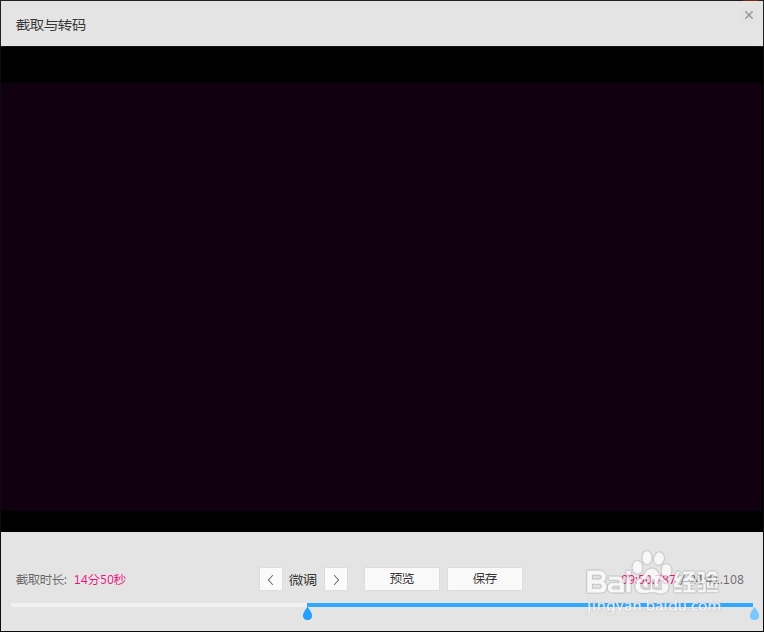The image size is (764, 632).
Task: Nudge selection forward with right 微调 arrow
Action: click(x=336, y=579)
